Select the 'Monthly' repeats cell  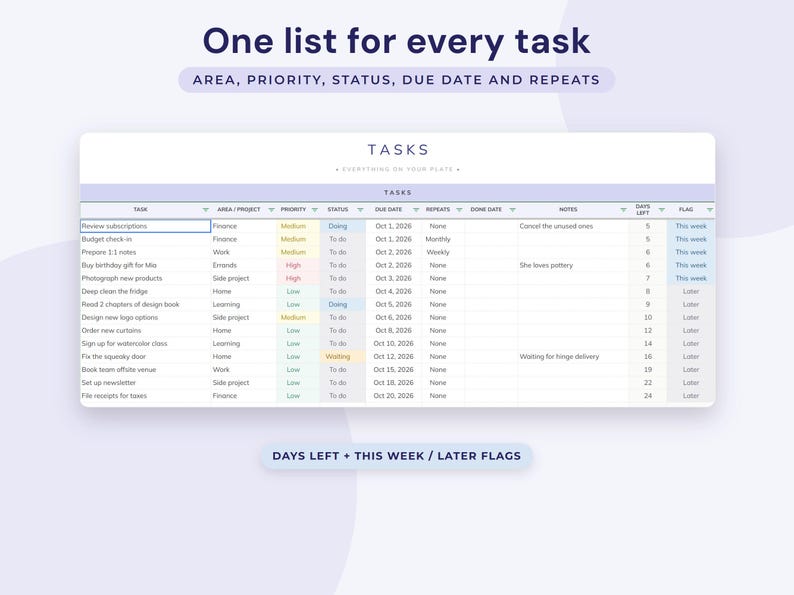point(443,239)
